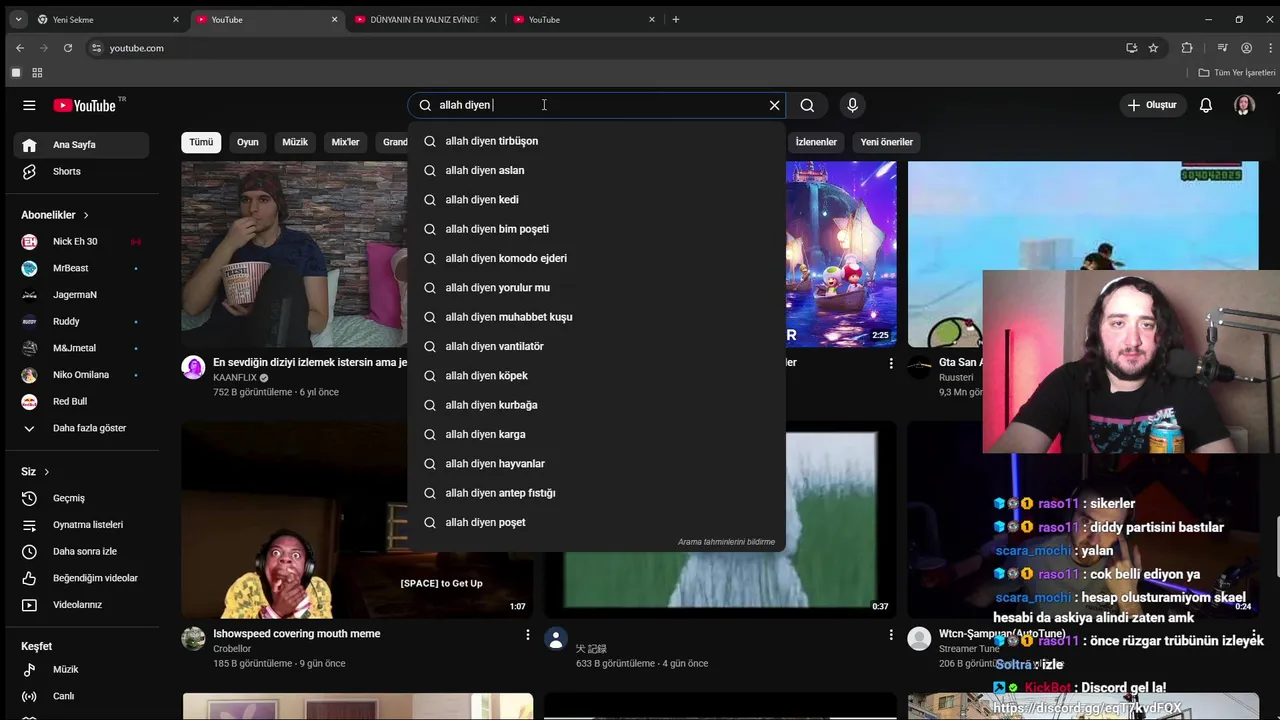Bookmark this page with the star
This screenshot has height=720, width=1280.
[1153, 48]
